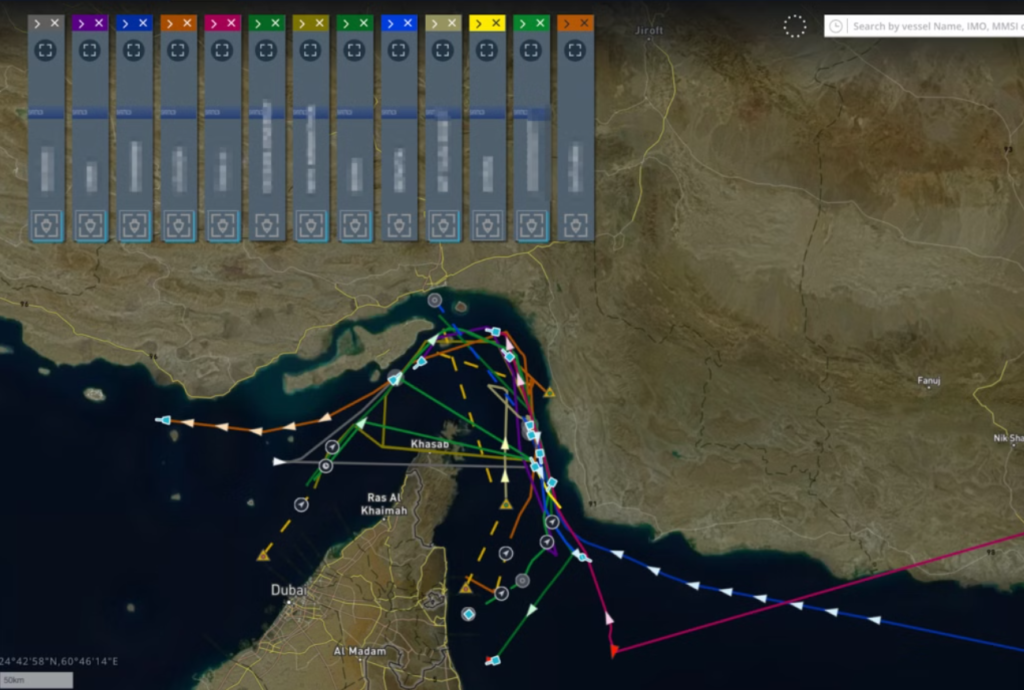Screen dimensions: 1024x690
Task: Expand the purple vessel card using its chevron
Action: click(81, 20)
